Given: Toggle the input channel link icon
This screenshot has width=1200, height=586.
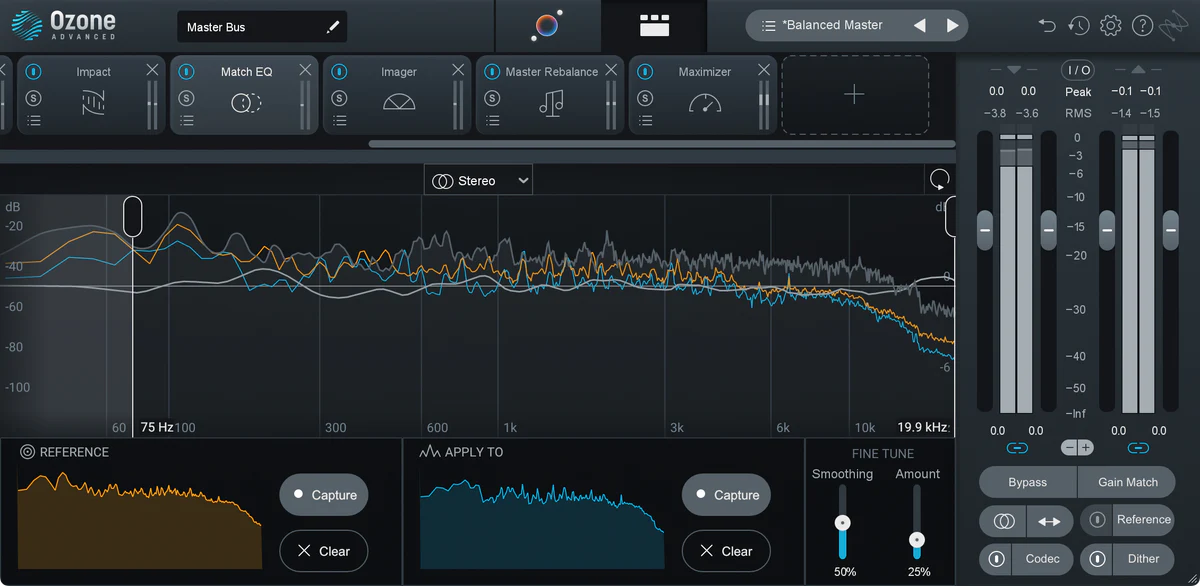Looking at the screenshot, I should point(1017,448).
